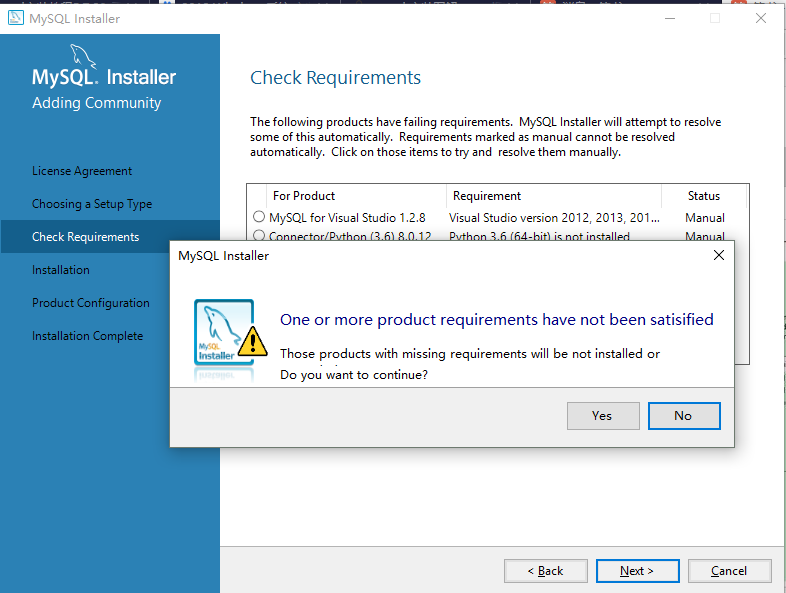Open the Choosing a Setup Type step
This screenshot has height=593, width=786.
(92, 204)
